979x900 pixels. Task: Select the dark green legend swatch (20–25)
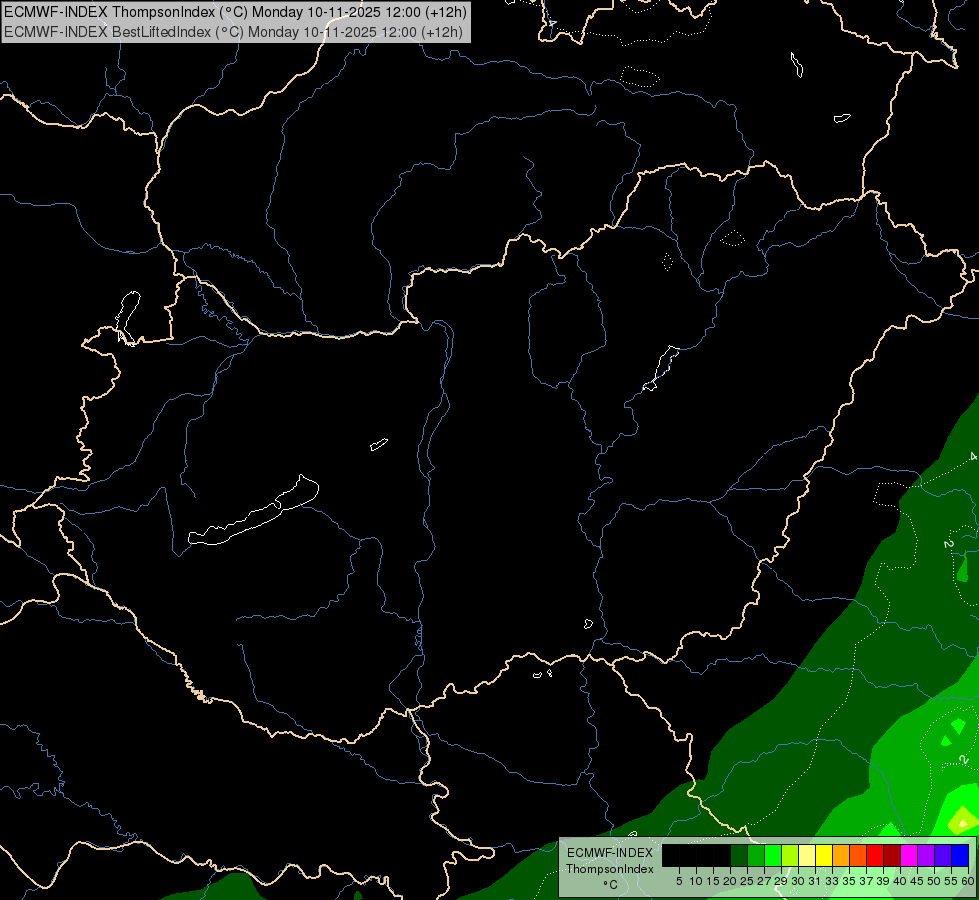tap(739, 855)
